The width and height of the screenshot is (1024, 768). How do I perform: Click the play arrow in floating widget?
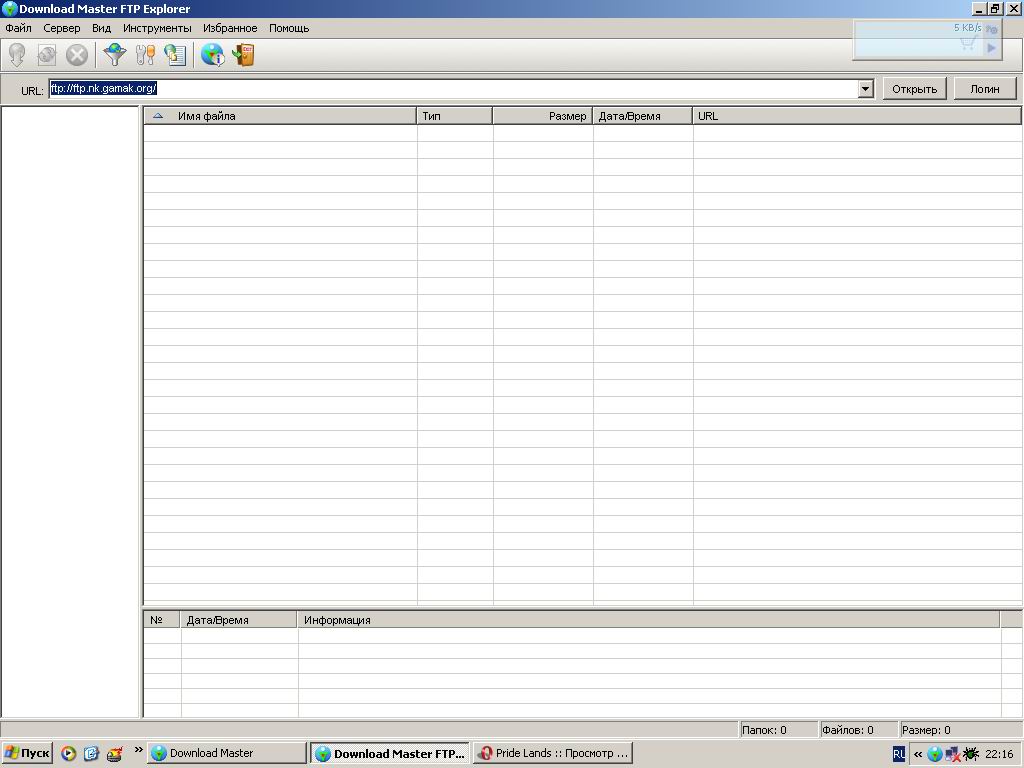992,48
